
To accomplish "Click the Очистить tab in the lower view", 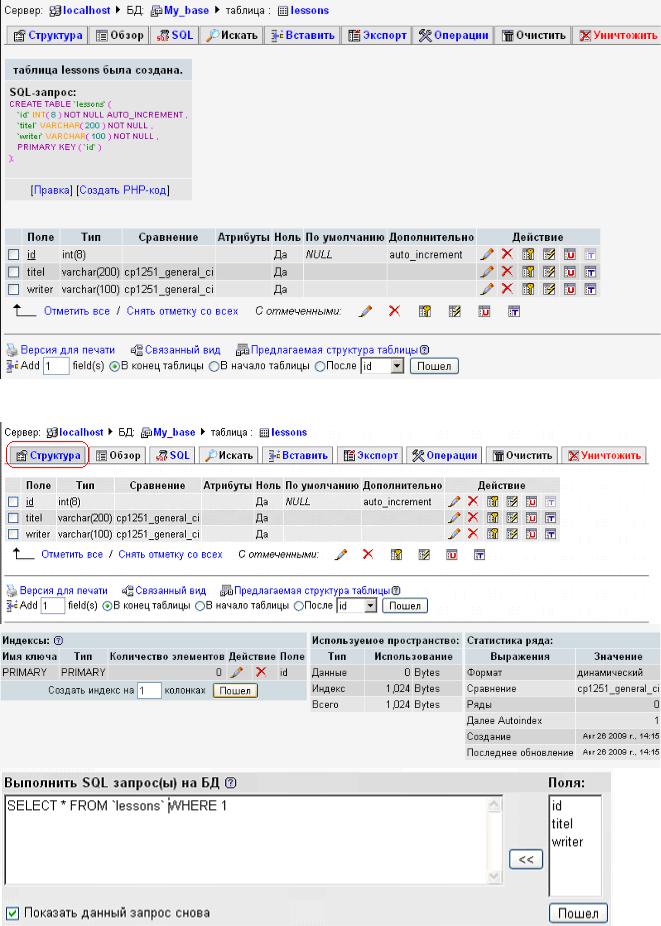I will pos(522,455).
